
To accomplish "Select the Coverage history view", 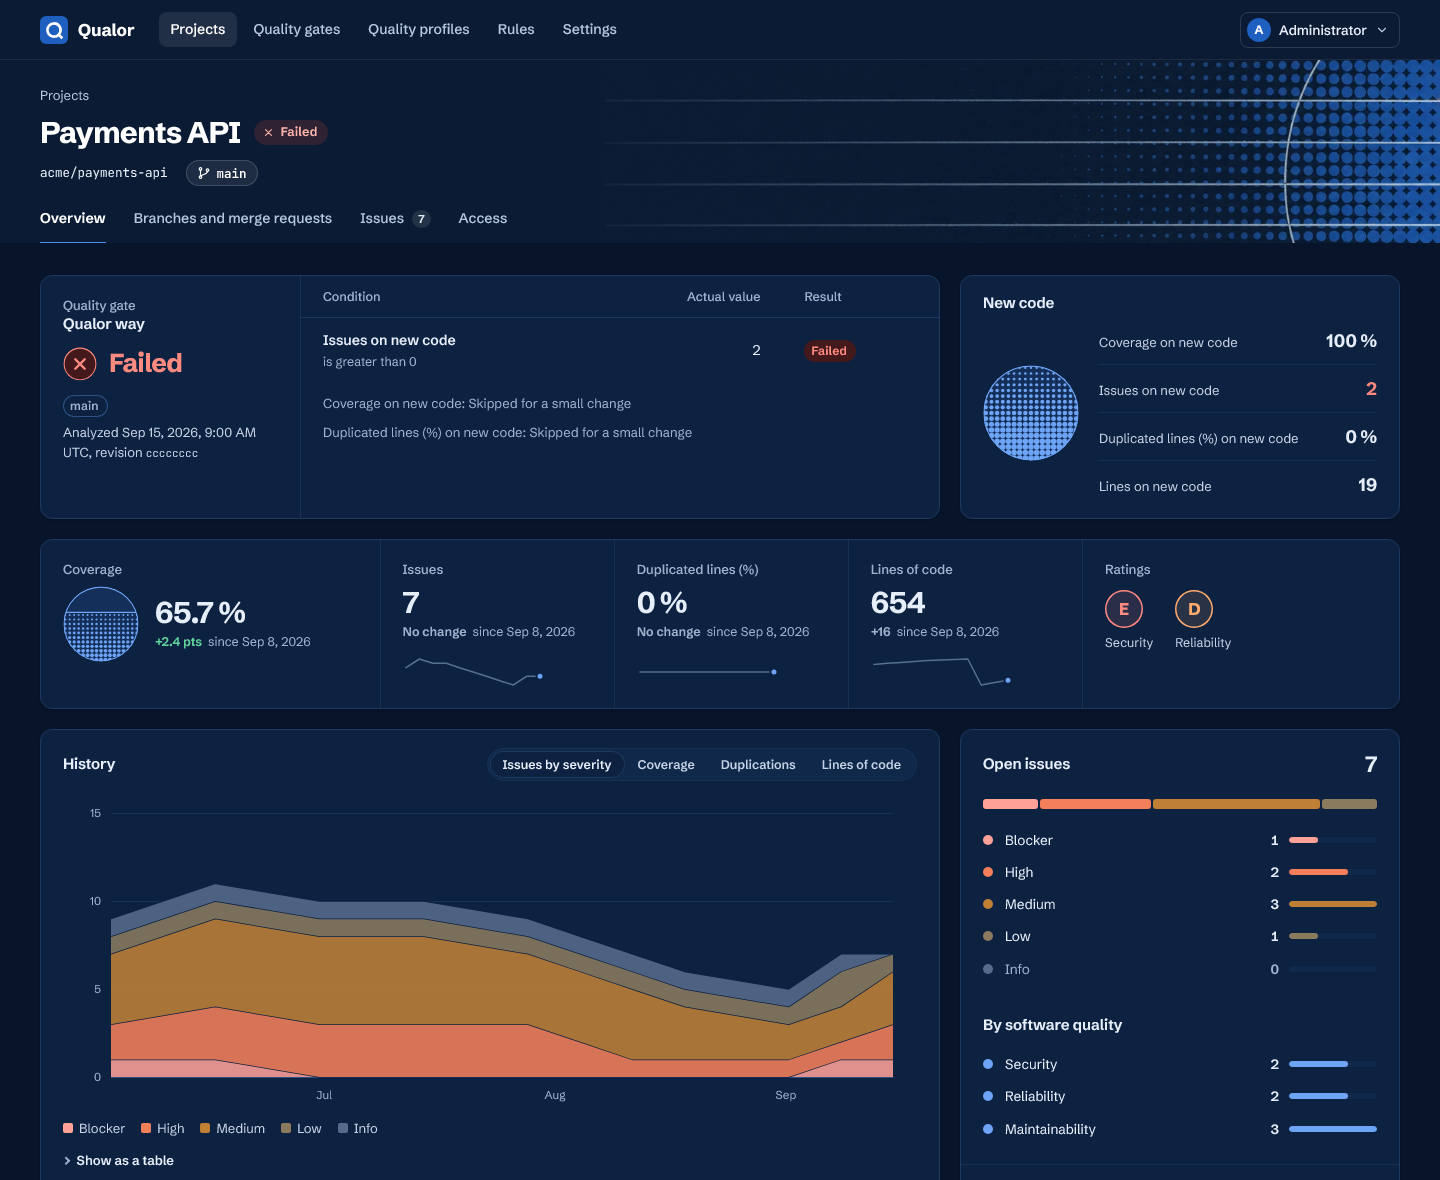I will pyautogui.click(x=666, y=765).
